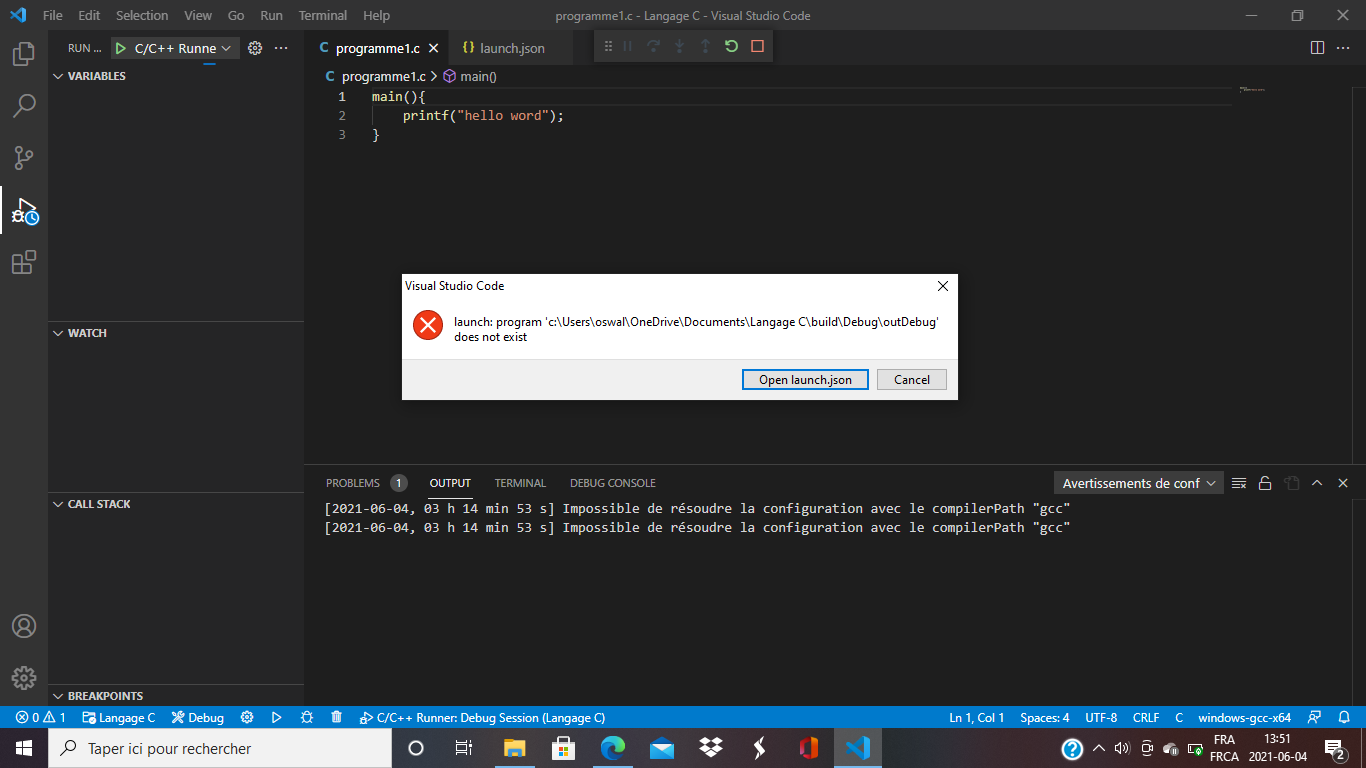
Task: Click status bar gear build icon
Action: (247, 718)
